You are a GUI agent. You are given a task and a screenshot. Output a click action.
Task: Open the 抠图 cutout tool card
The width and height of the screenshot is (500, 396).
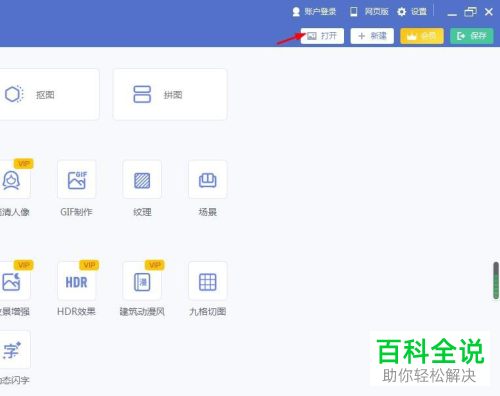[49, 94]
